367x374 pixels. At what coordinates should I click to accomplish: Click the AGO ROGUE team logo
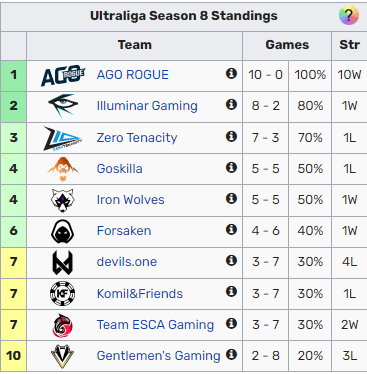point(63,75)
